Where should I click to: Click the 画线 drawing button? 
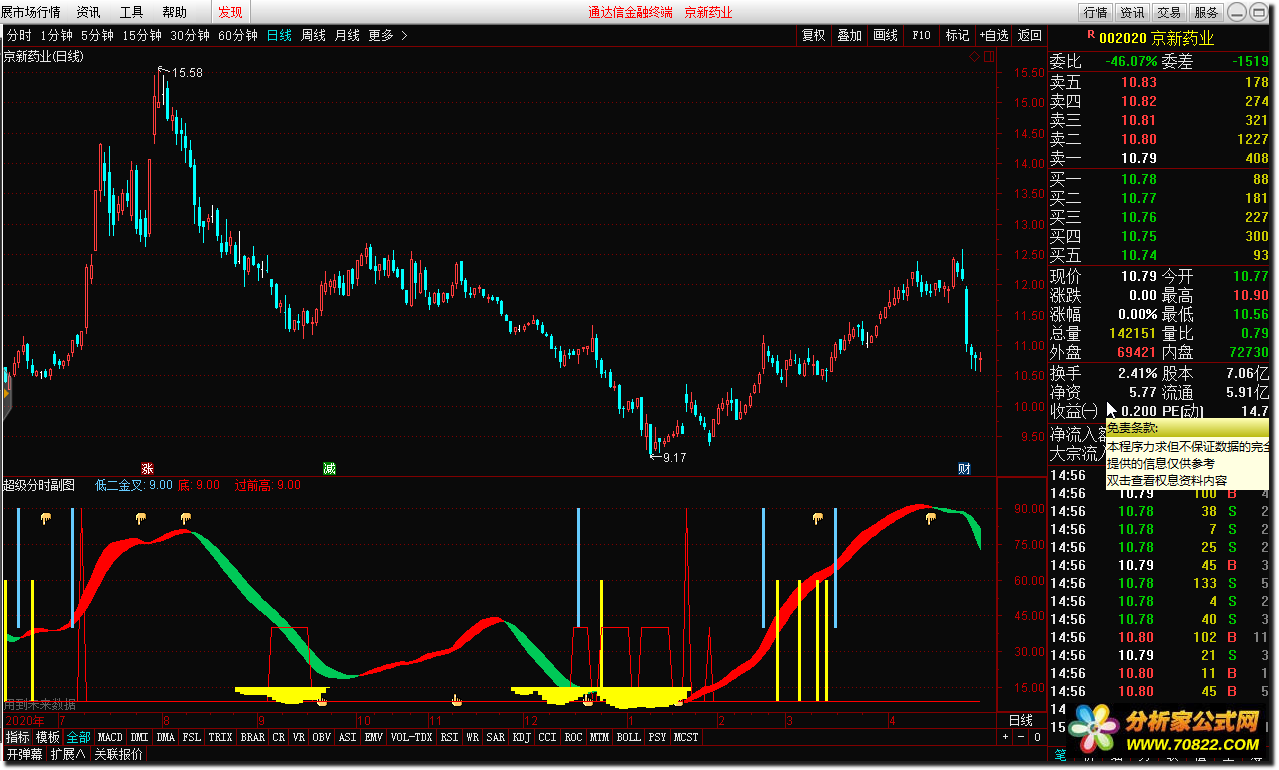pos(886,35)
